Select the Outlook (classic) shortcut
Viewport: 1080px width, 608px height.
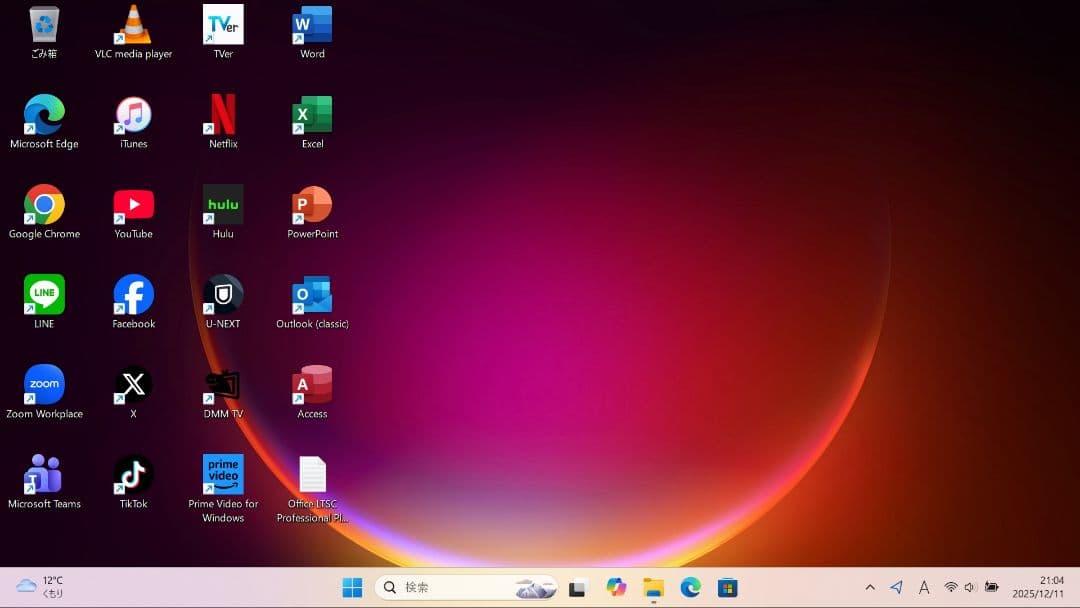[x=312, y=295]
